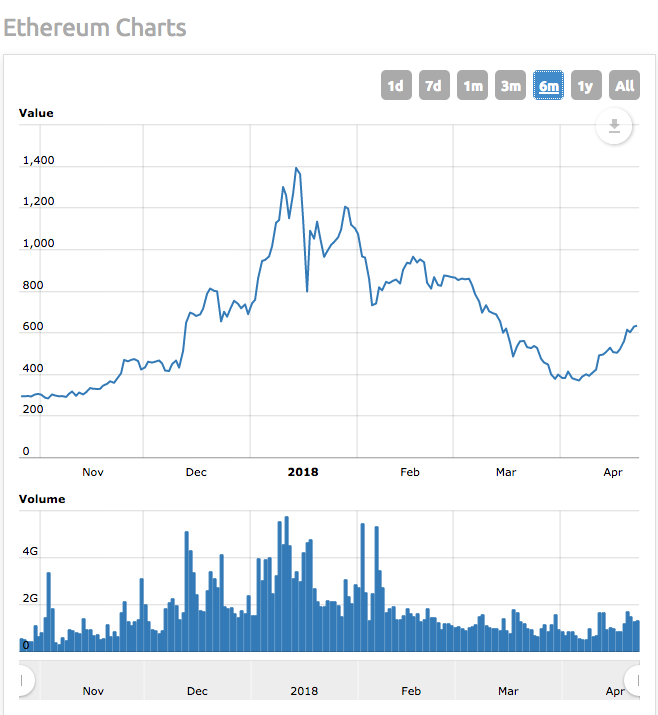
Task: Select the 7d time range button
Action: tap(434, 85)
